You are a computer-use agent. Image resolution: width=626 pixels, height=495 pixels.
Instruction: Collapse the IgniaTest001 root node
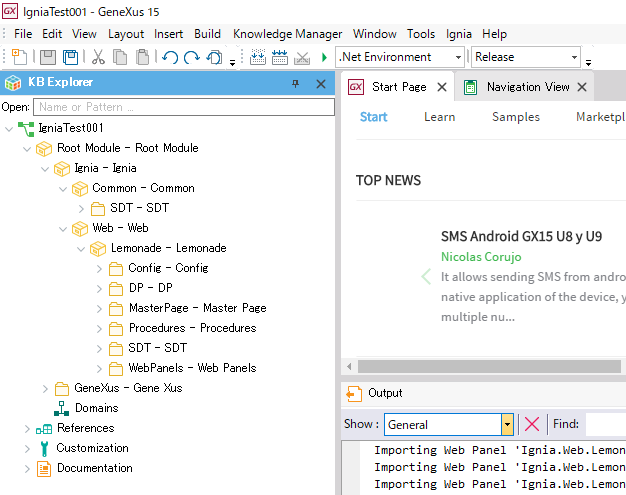click(x=9, y=129)
